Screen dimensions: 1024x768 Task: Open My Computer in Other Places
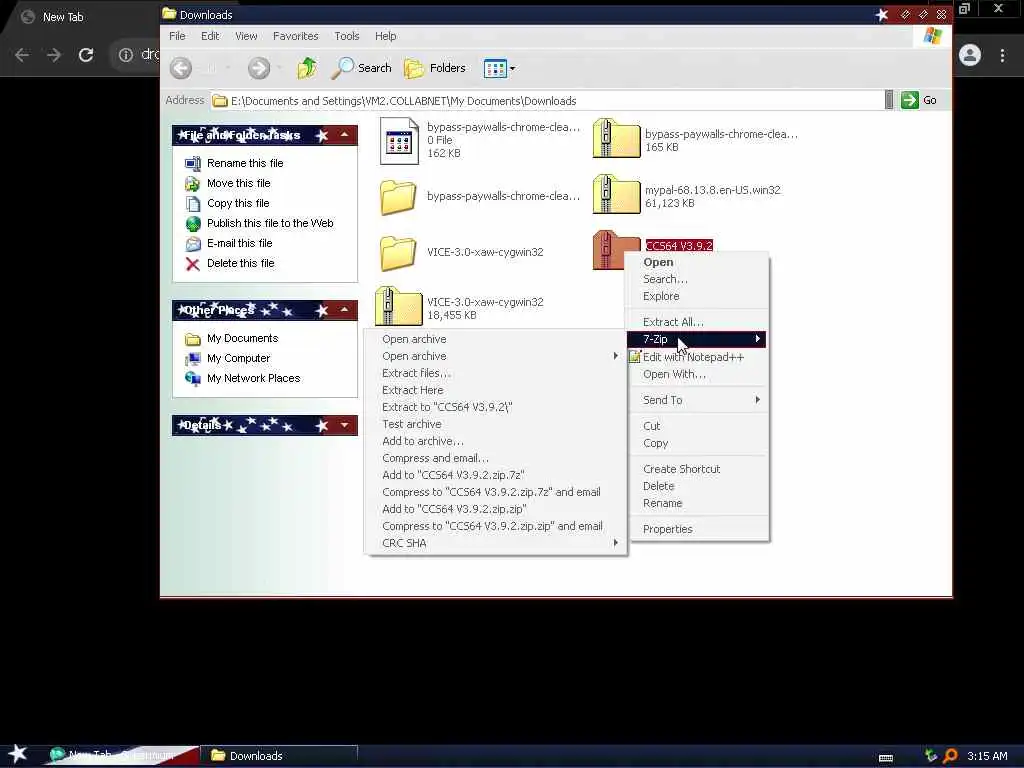tap(238, 359)
